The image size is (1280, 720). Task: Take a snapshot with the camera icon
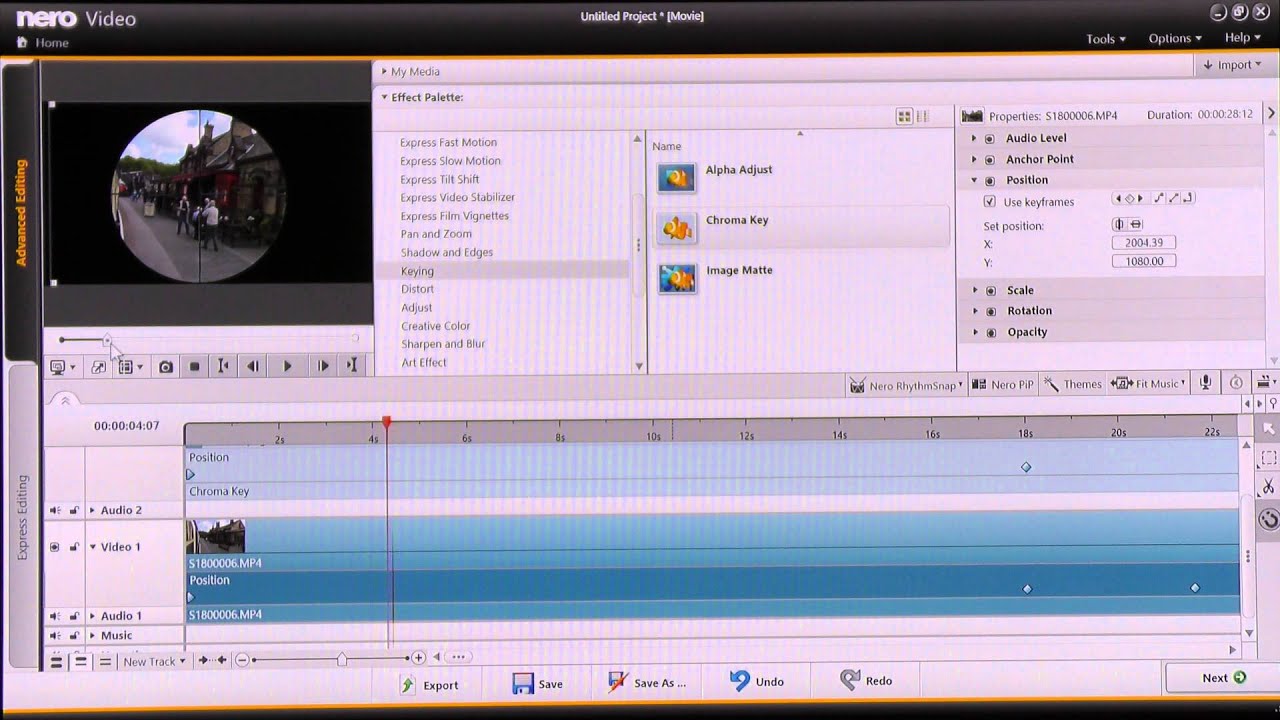pos(166,367)
